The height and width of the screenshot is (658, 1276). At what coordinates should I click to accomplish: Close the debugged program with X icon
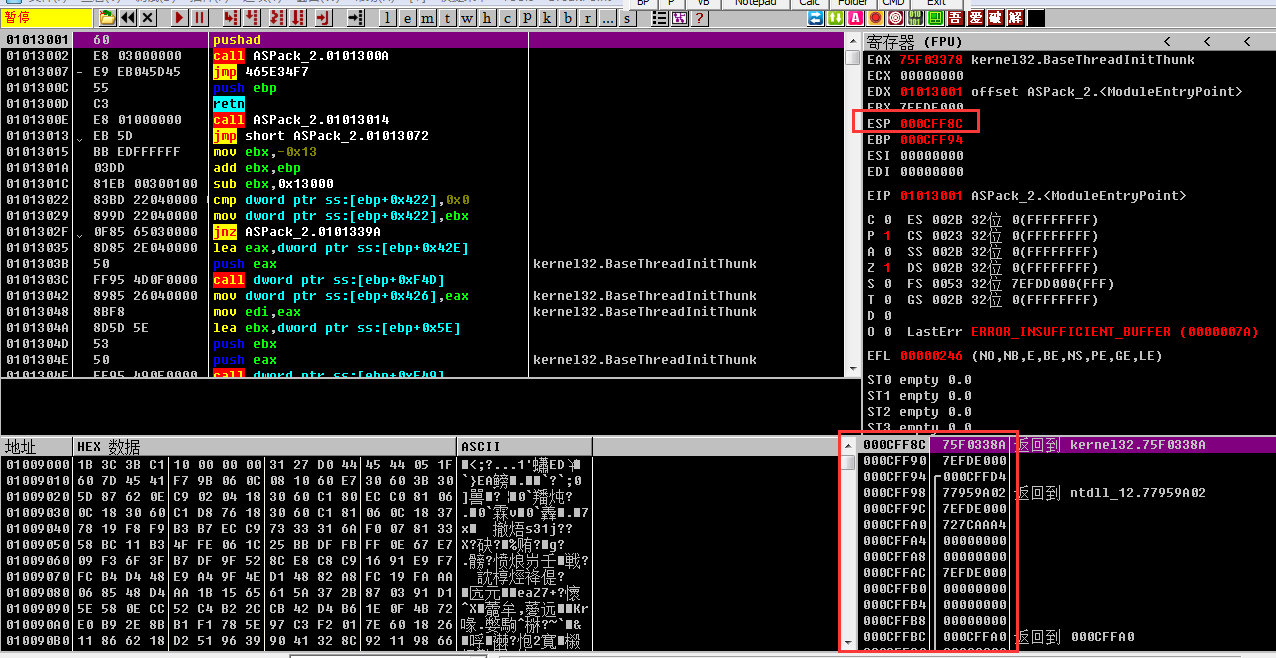pyautogui.click(x=149, y=18)
